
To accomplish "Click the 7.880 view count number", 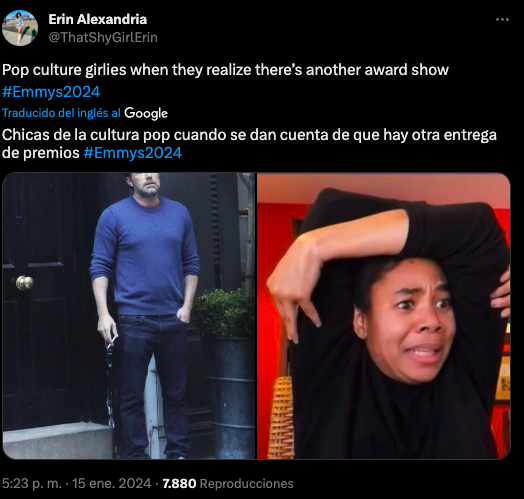I will tap(179, 484).
